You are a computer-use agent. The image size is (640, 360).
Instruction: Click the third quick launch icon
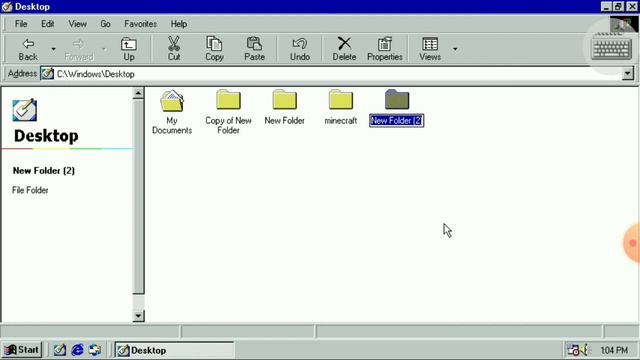[x=95, y=350]
